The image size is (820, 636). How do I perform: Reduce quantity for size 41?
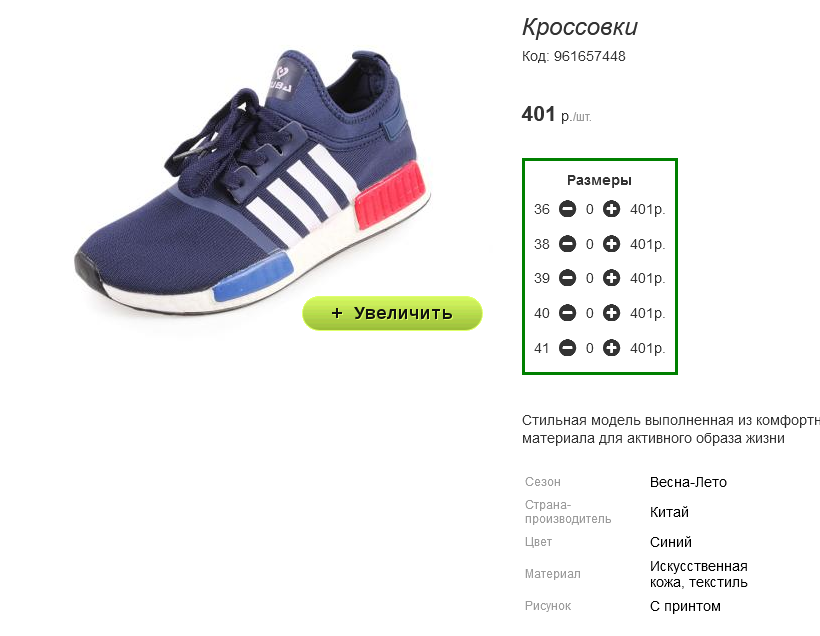567,348
